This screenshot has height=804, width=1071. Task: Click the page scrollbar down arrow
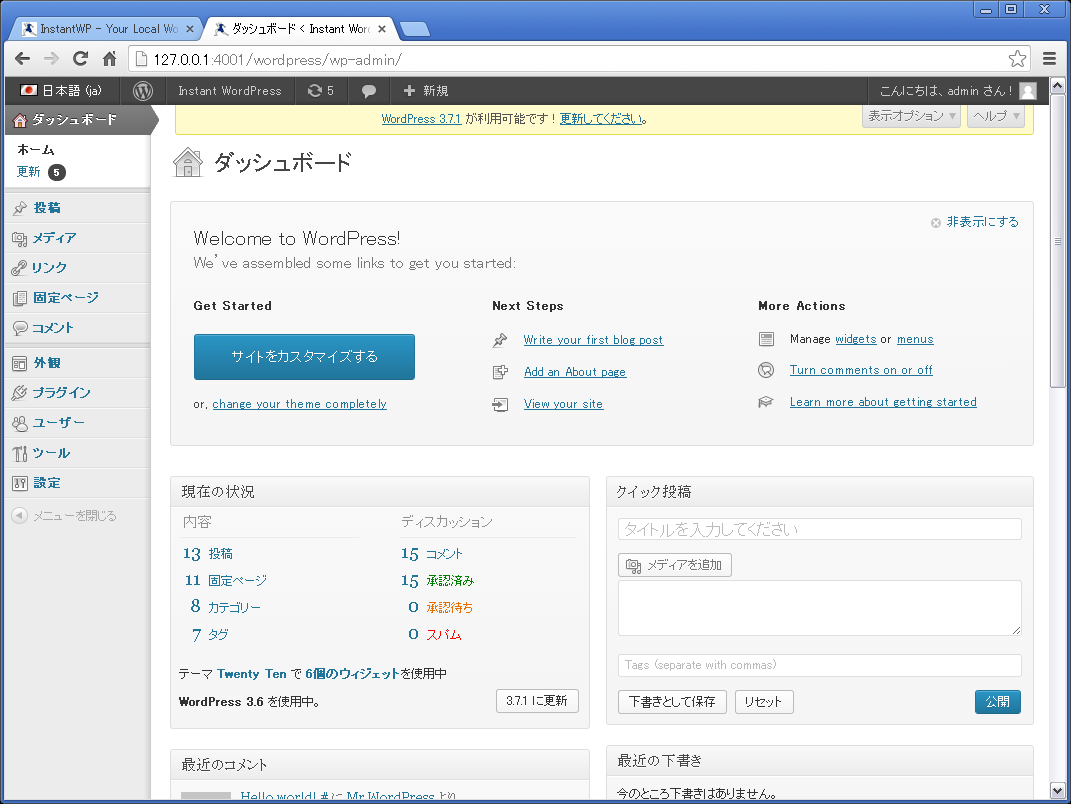click(1057, 790)
